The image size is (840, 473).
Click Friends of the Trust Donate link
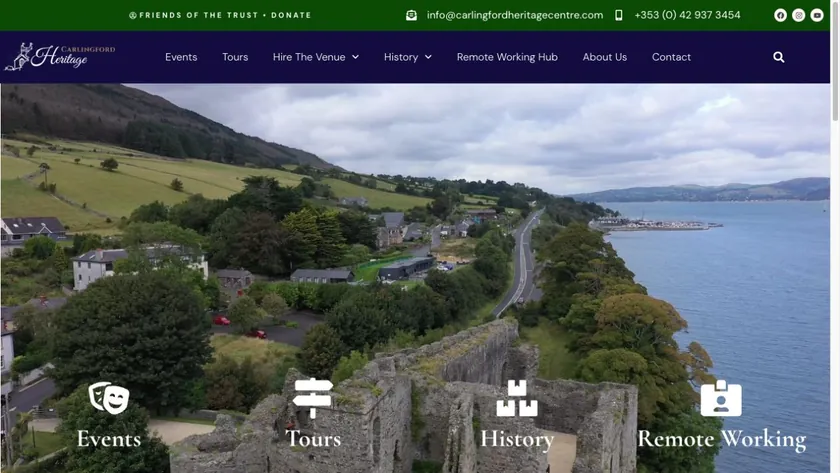click(220, 15)
